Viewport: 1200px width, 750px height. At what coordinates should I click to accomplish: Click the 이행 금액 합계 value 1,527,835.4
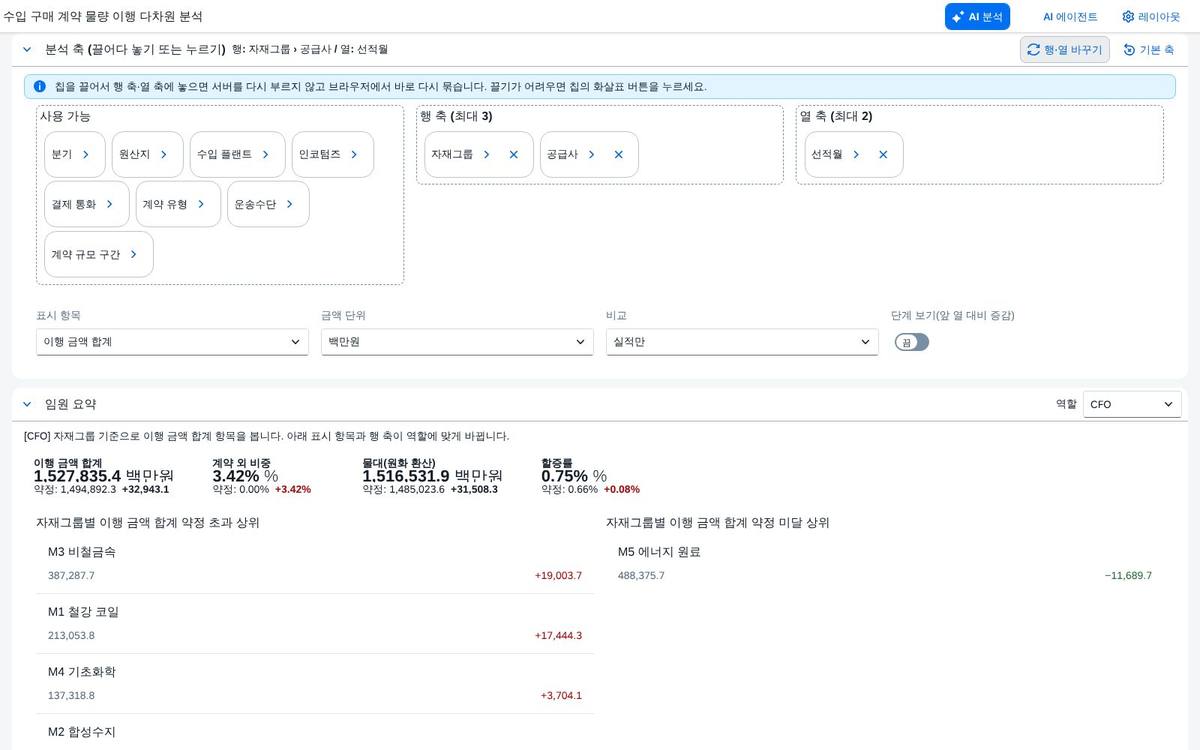tap(77, 476)
